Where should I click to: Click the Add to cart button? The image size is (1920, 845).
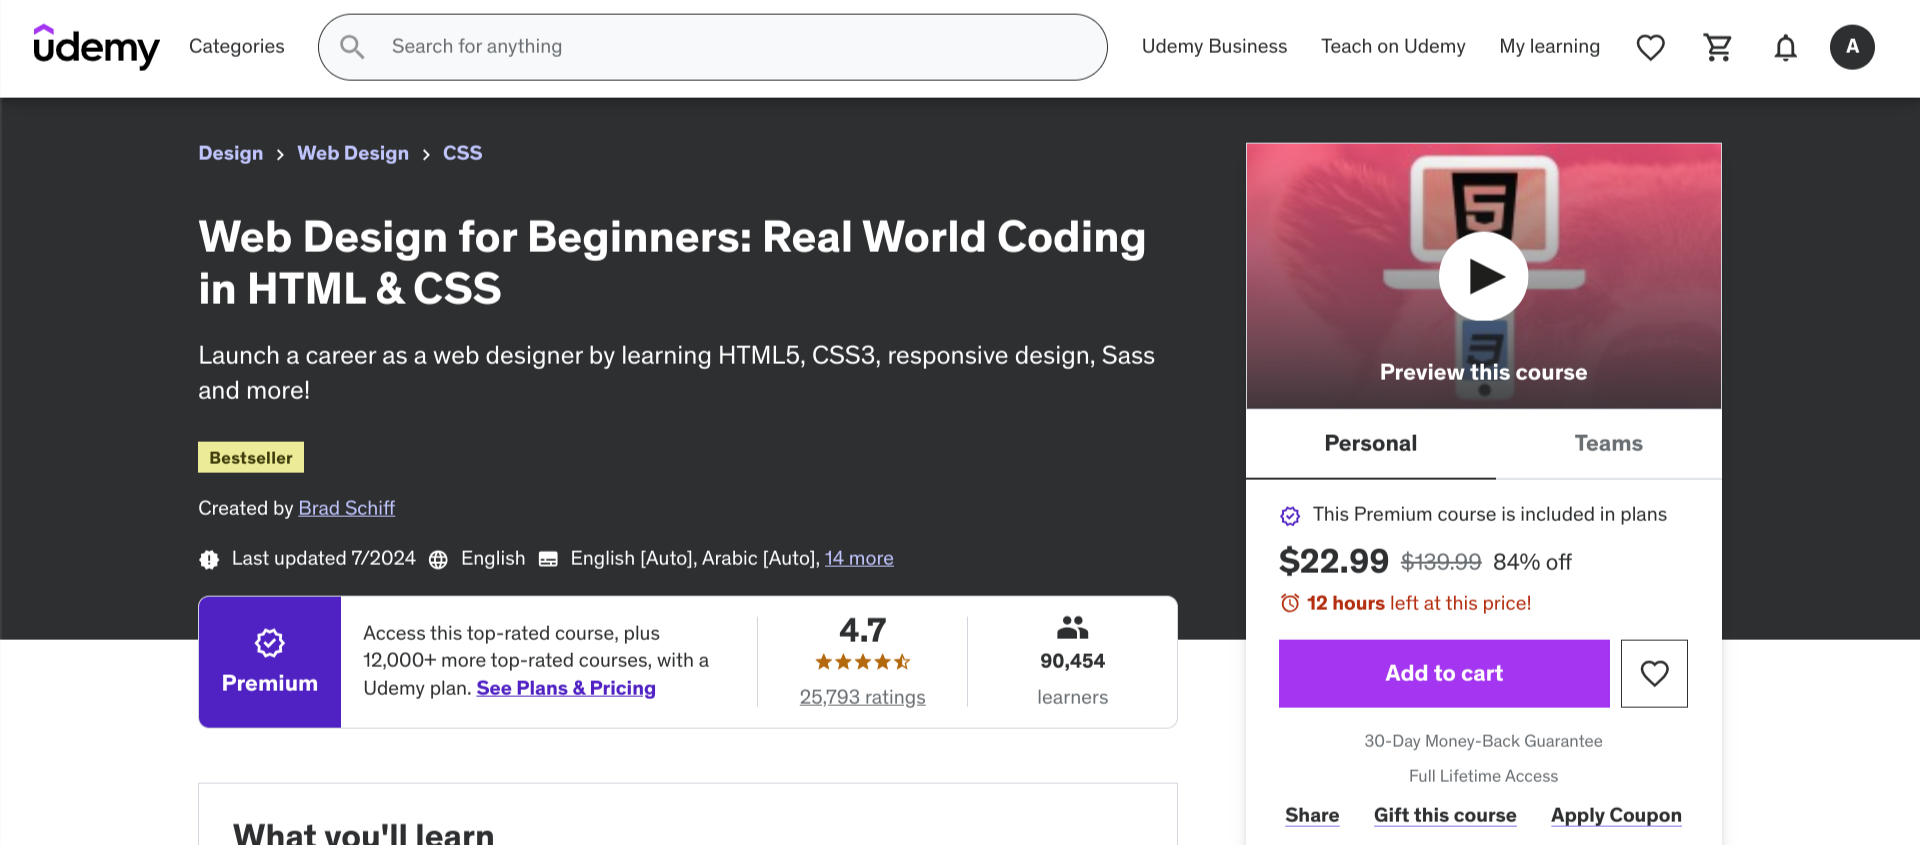pos(1444,674)
